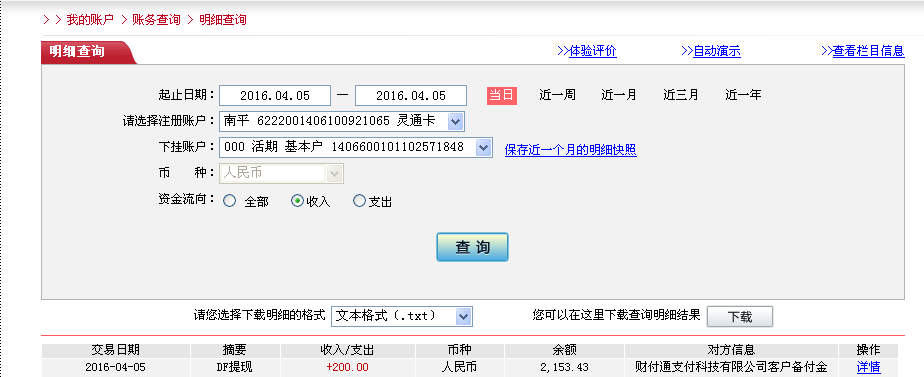The width and height of the screenshot is (924, 377).
Task: Open the 体验评价 link
Action: (586, 51)
